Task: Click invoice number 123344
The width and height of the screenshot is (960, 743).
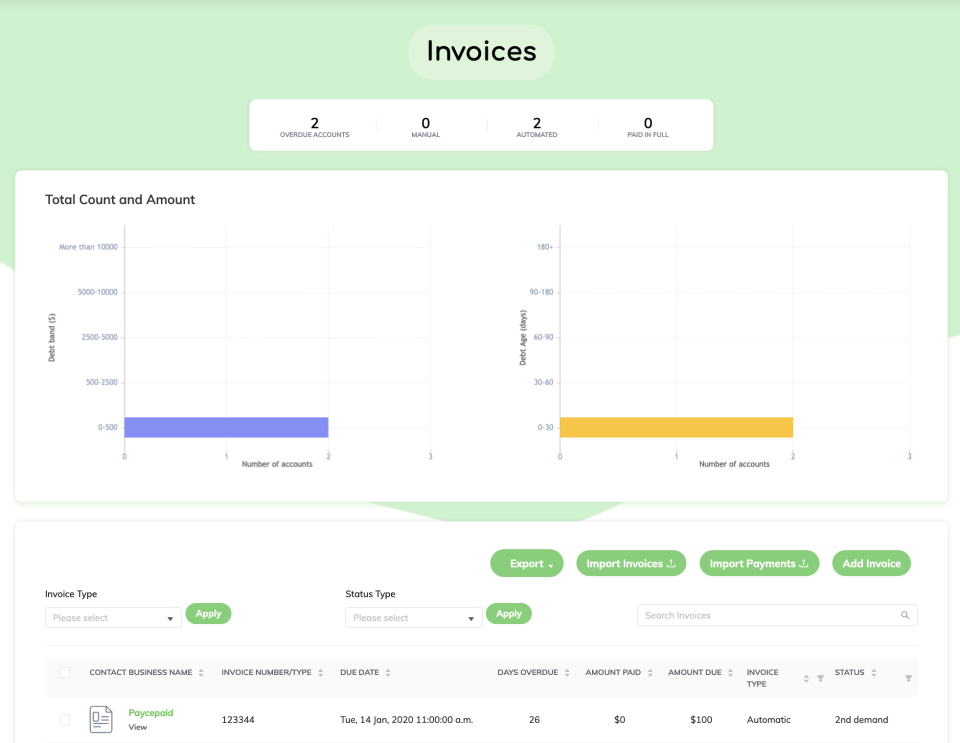Action: [x=238, y=720]
